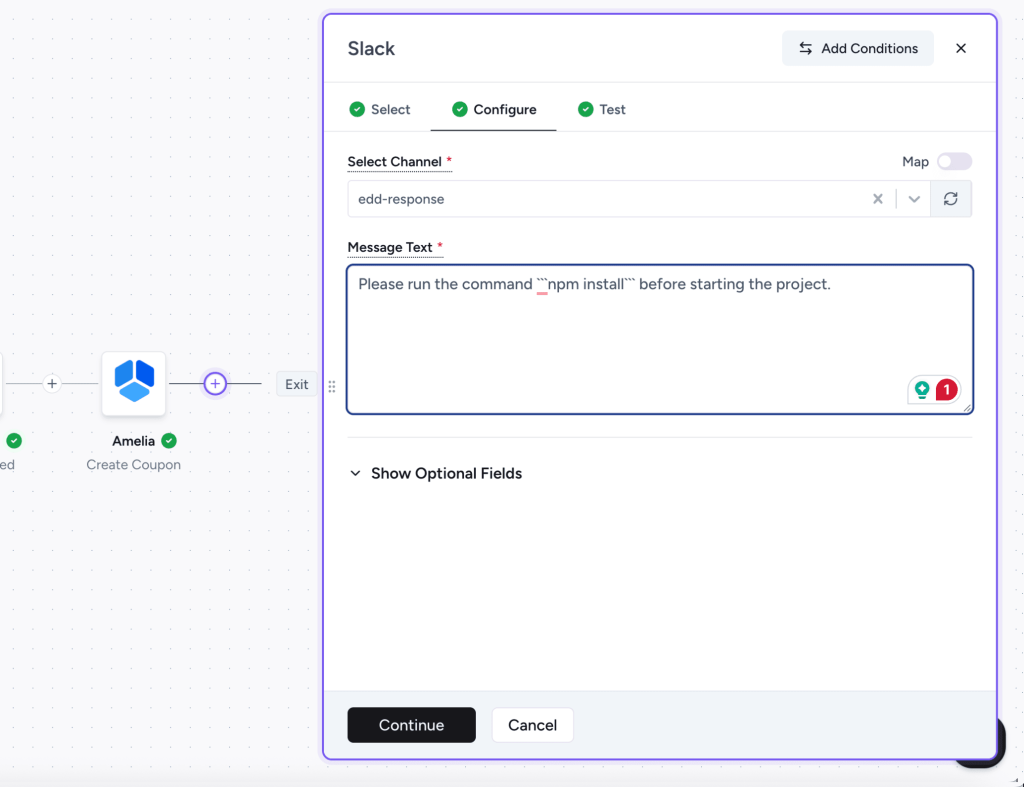
Task: Switch to the Select tab
Action: point(380,110)
